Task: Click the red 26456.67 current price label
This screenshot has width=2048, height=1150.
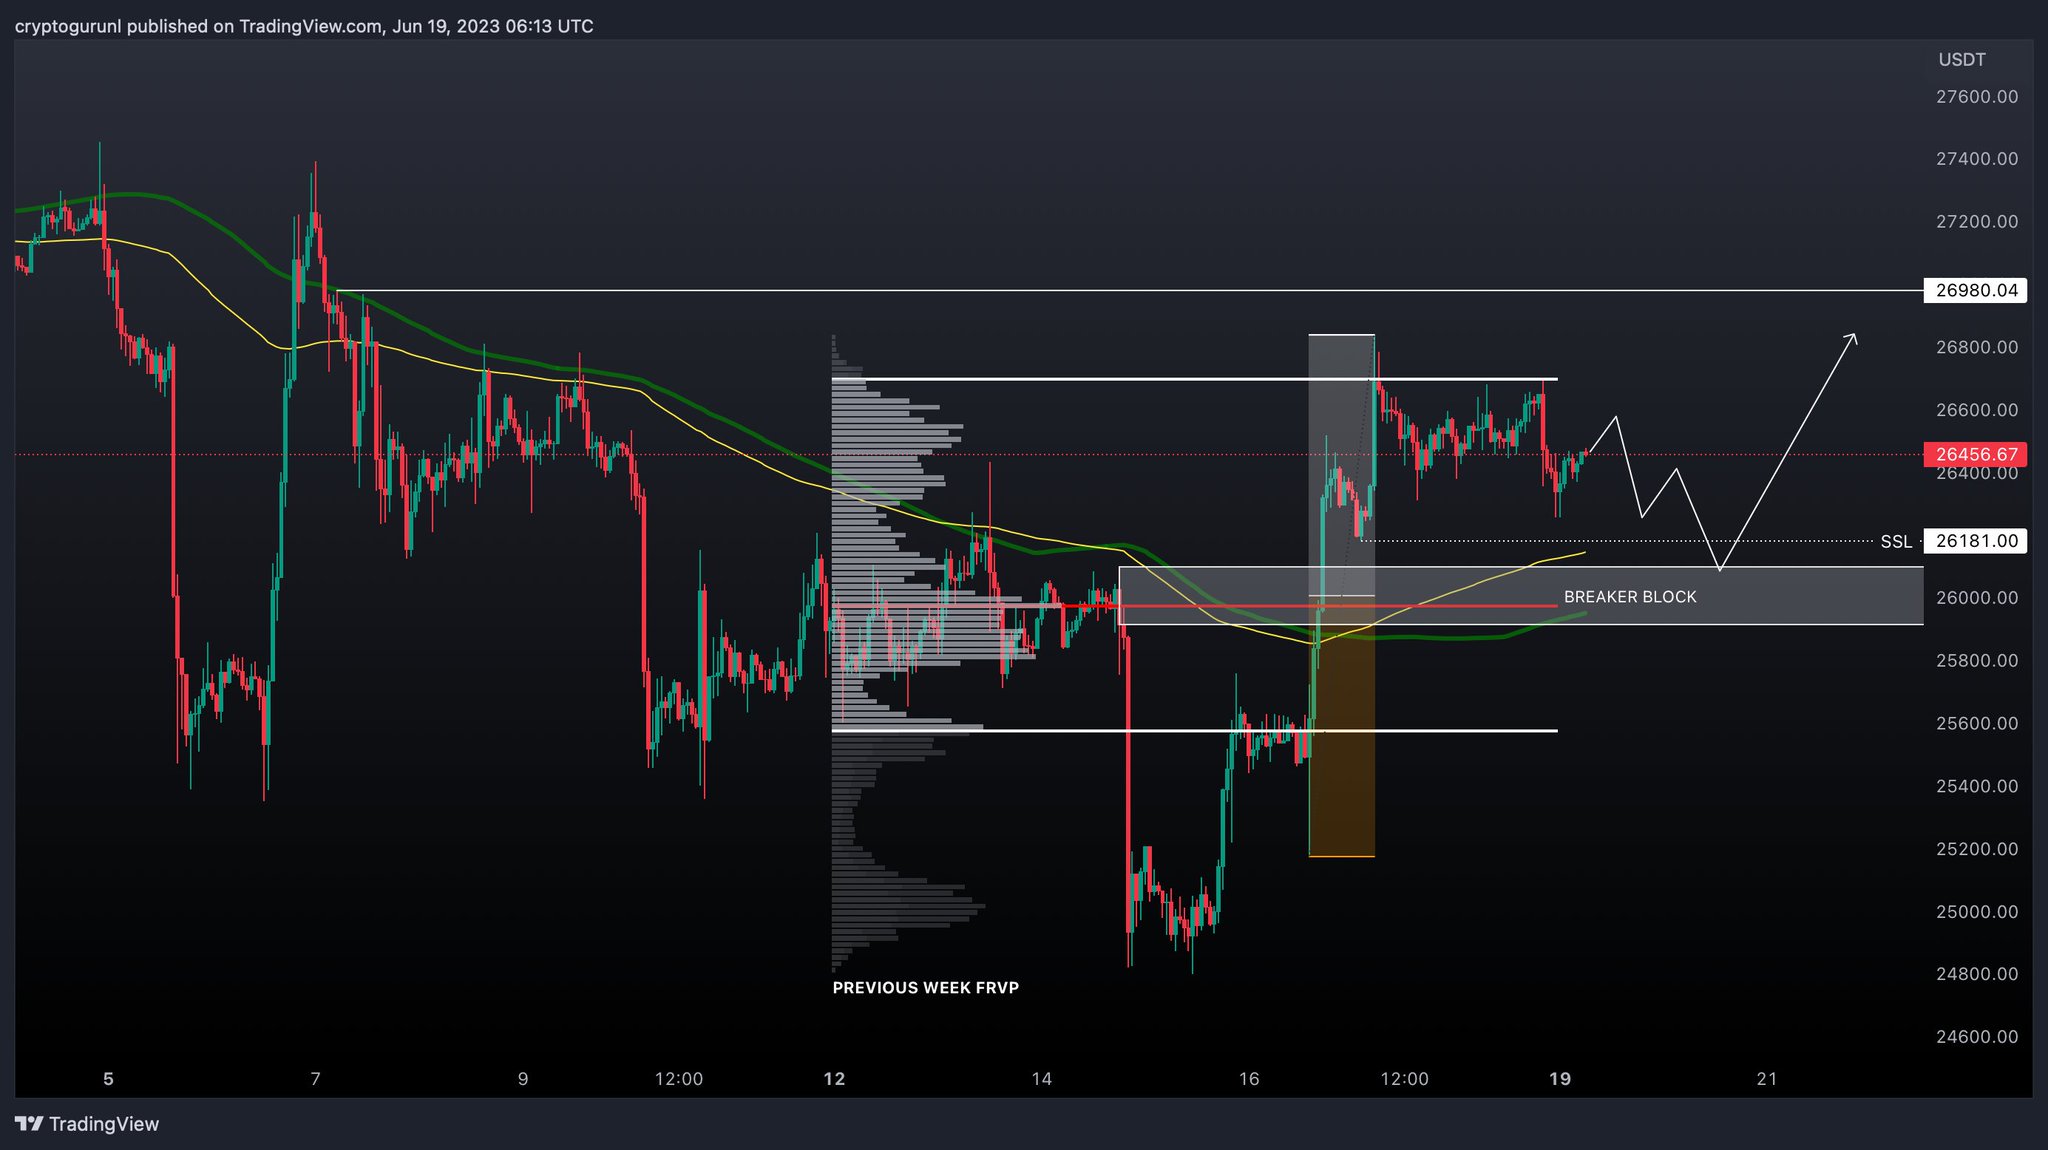Action: 1976,454
